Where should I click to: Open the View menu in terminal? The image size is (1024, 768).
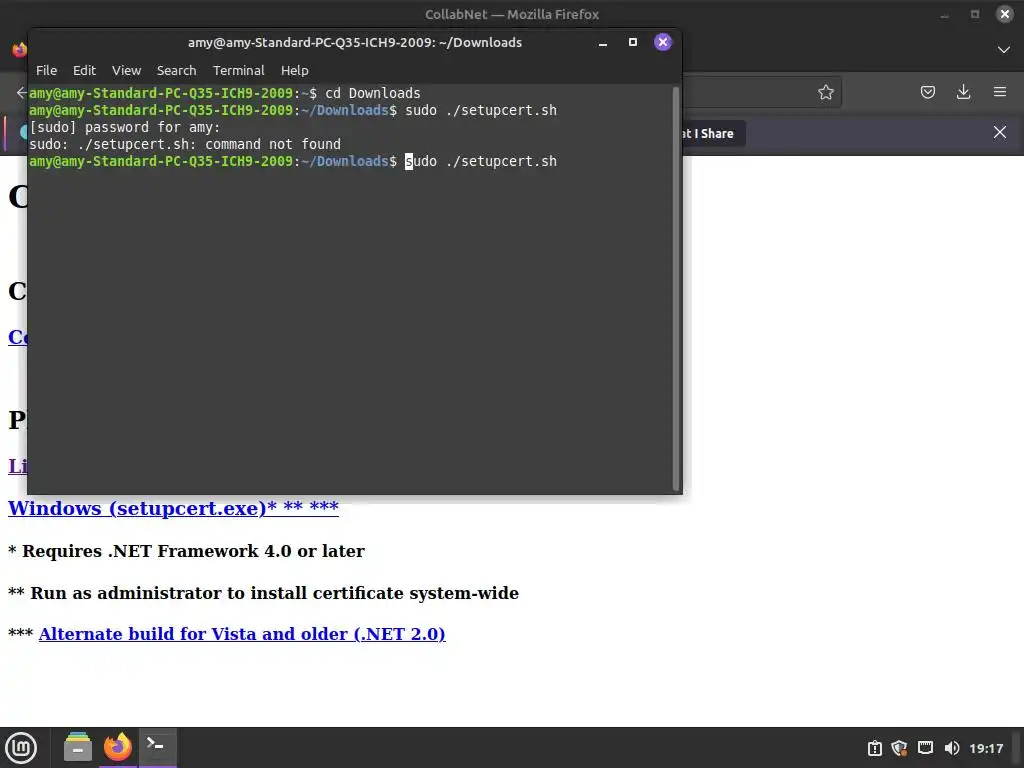(x=126, y=71)
